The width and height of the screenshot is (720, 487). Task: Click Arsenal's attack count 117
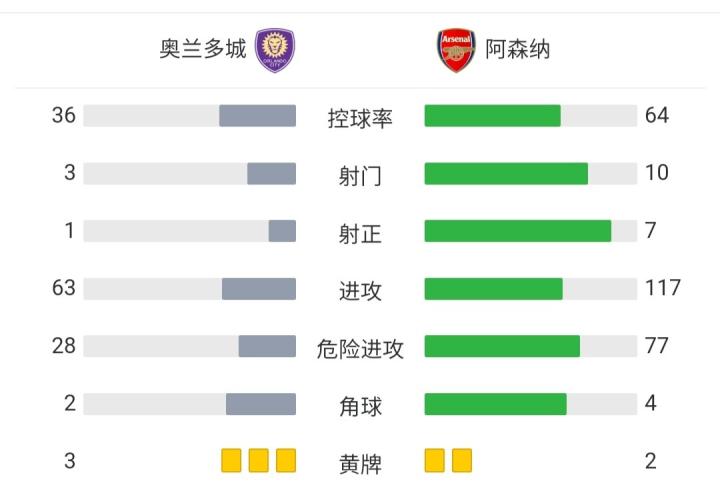point(662,289)
